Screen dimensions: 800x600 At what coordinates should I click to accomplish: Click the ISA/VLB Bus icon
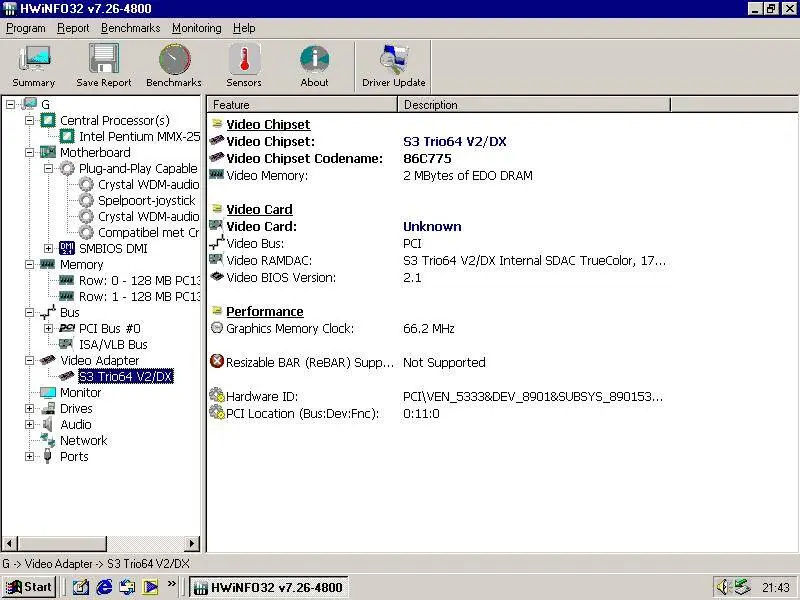point(66,344)
